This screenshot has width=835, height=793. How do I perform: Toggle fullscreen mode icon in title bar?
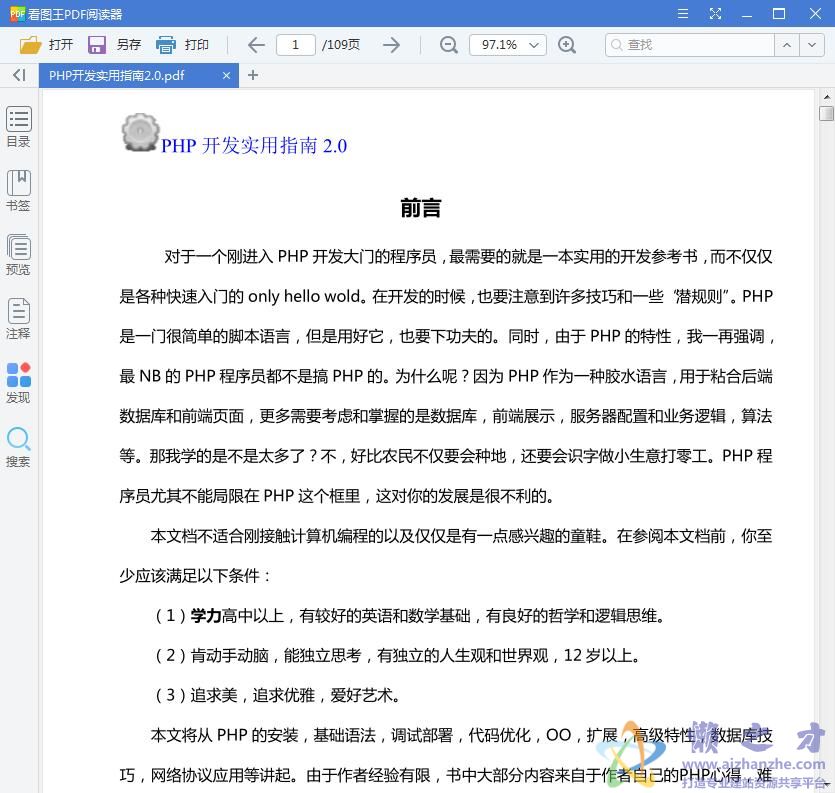715,14
